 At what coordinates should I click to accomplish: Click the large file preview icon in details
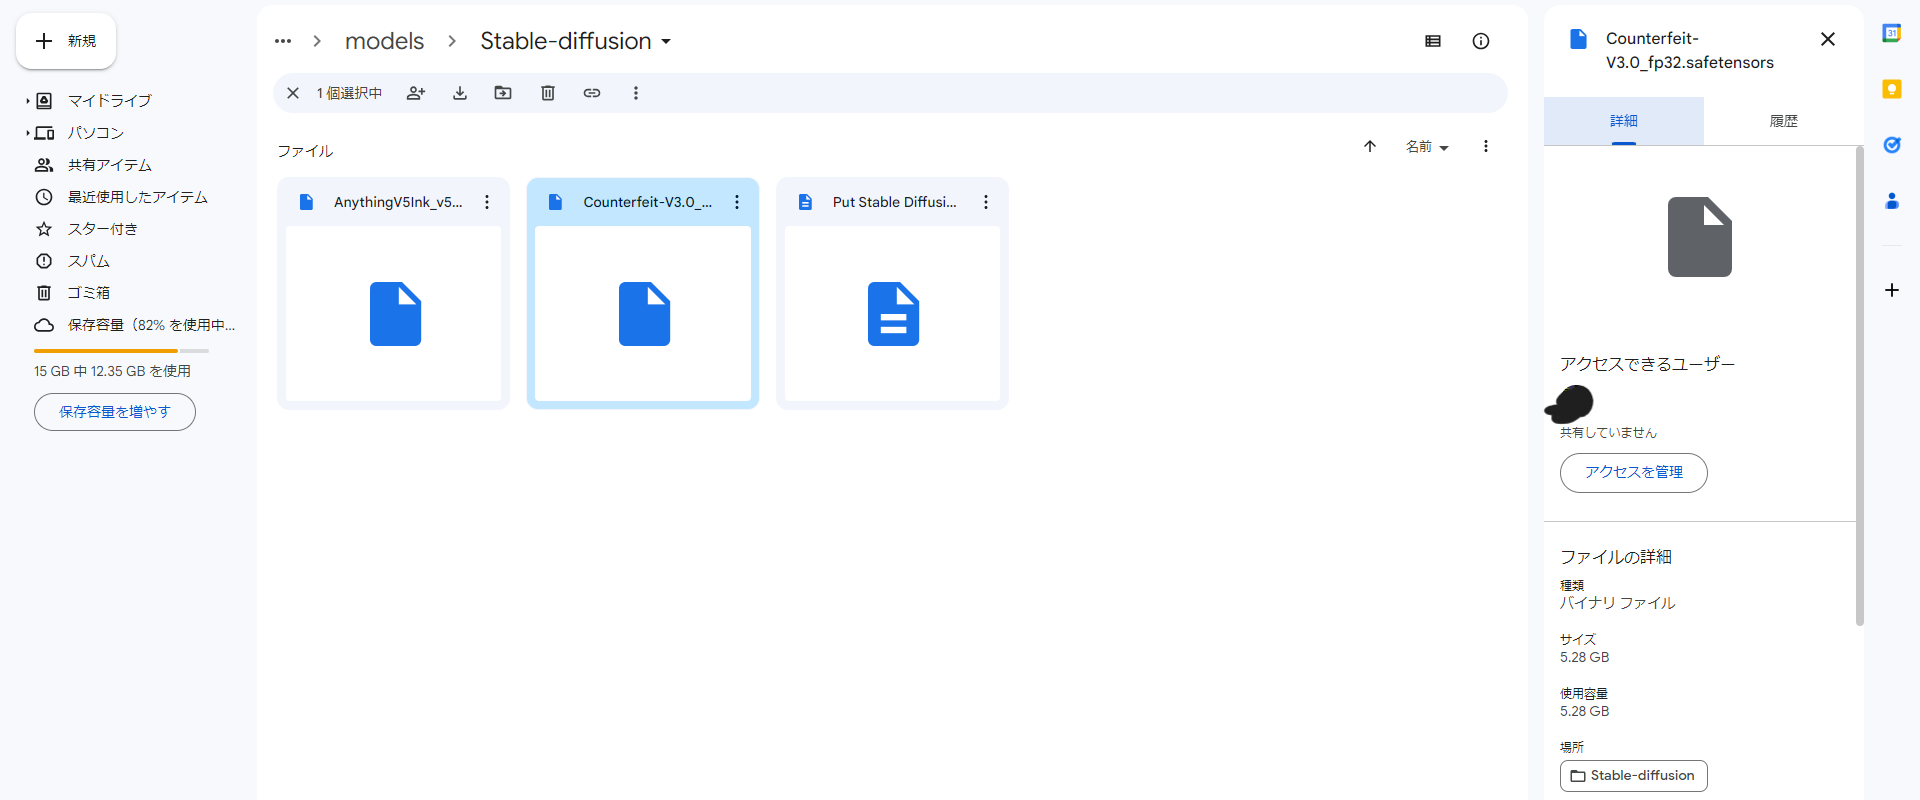1700,237
